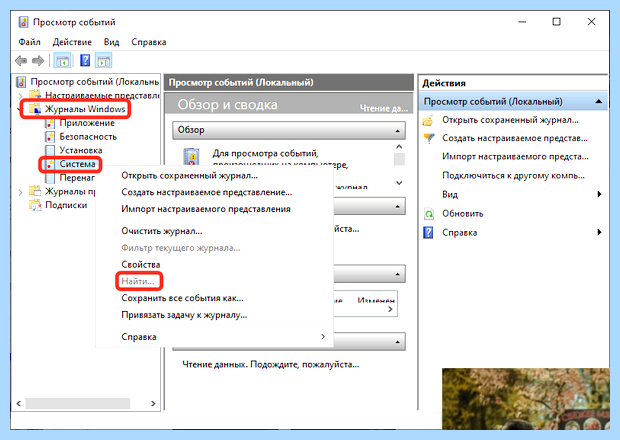
Task: Toggle the console tree pane toolbar icon
Action: click(x=62, y=61)
